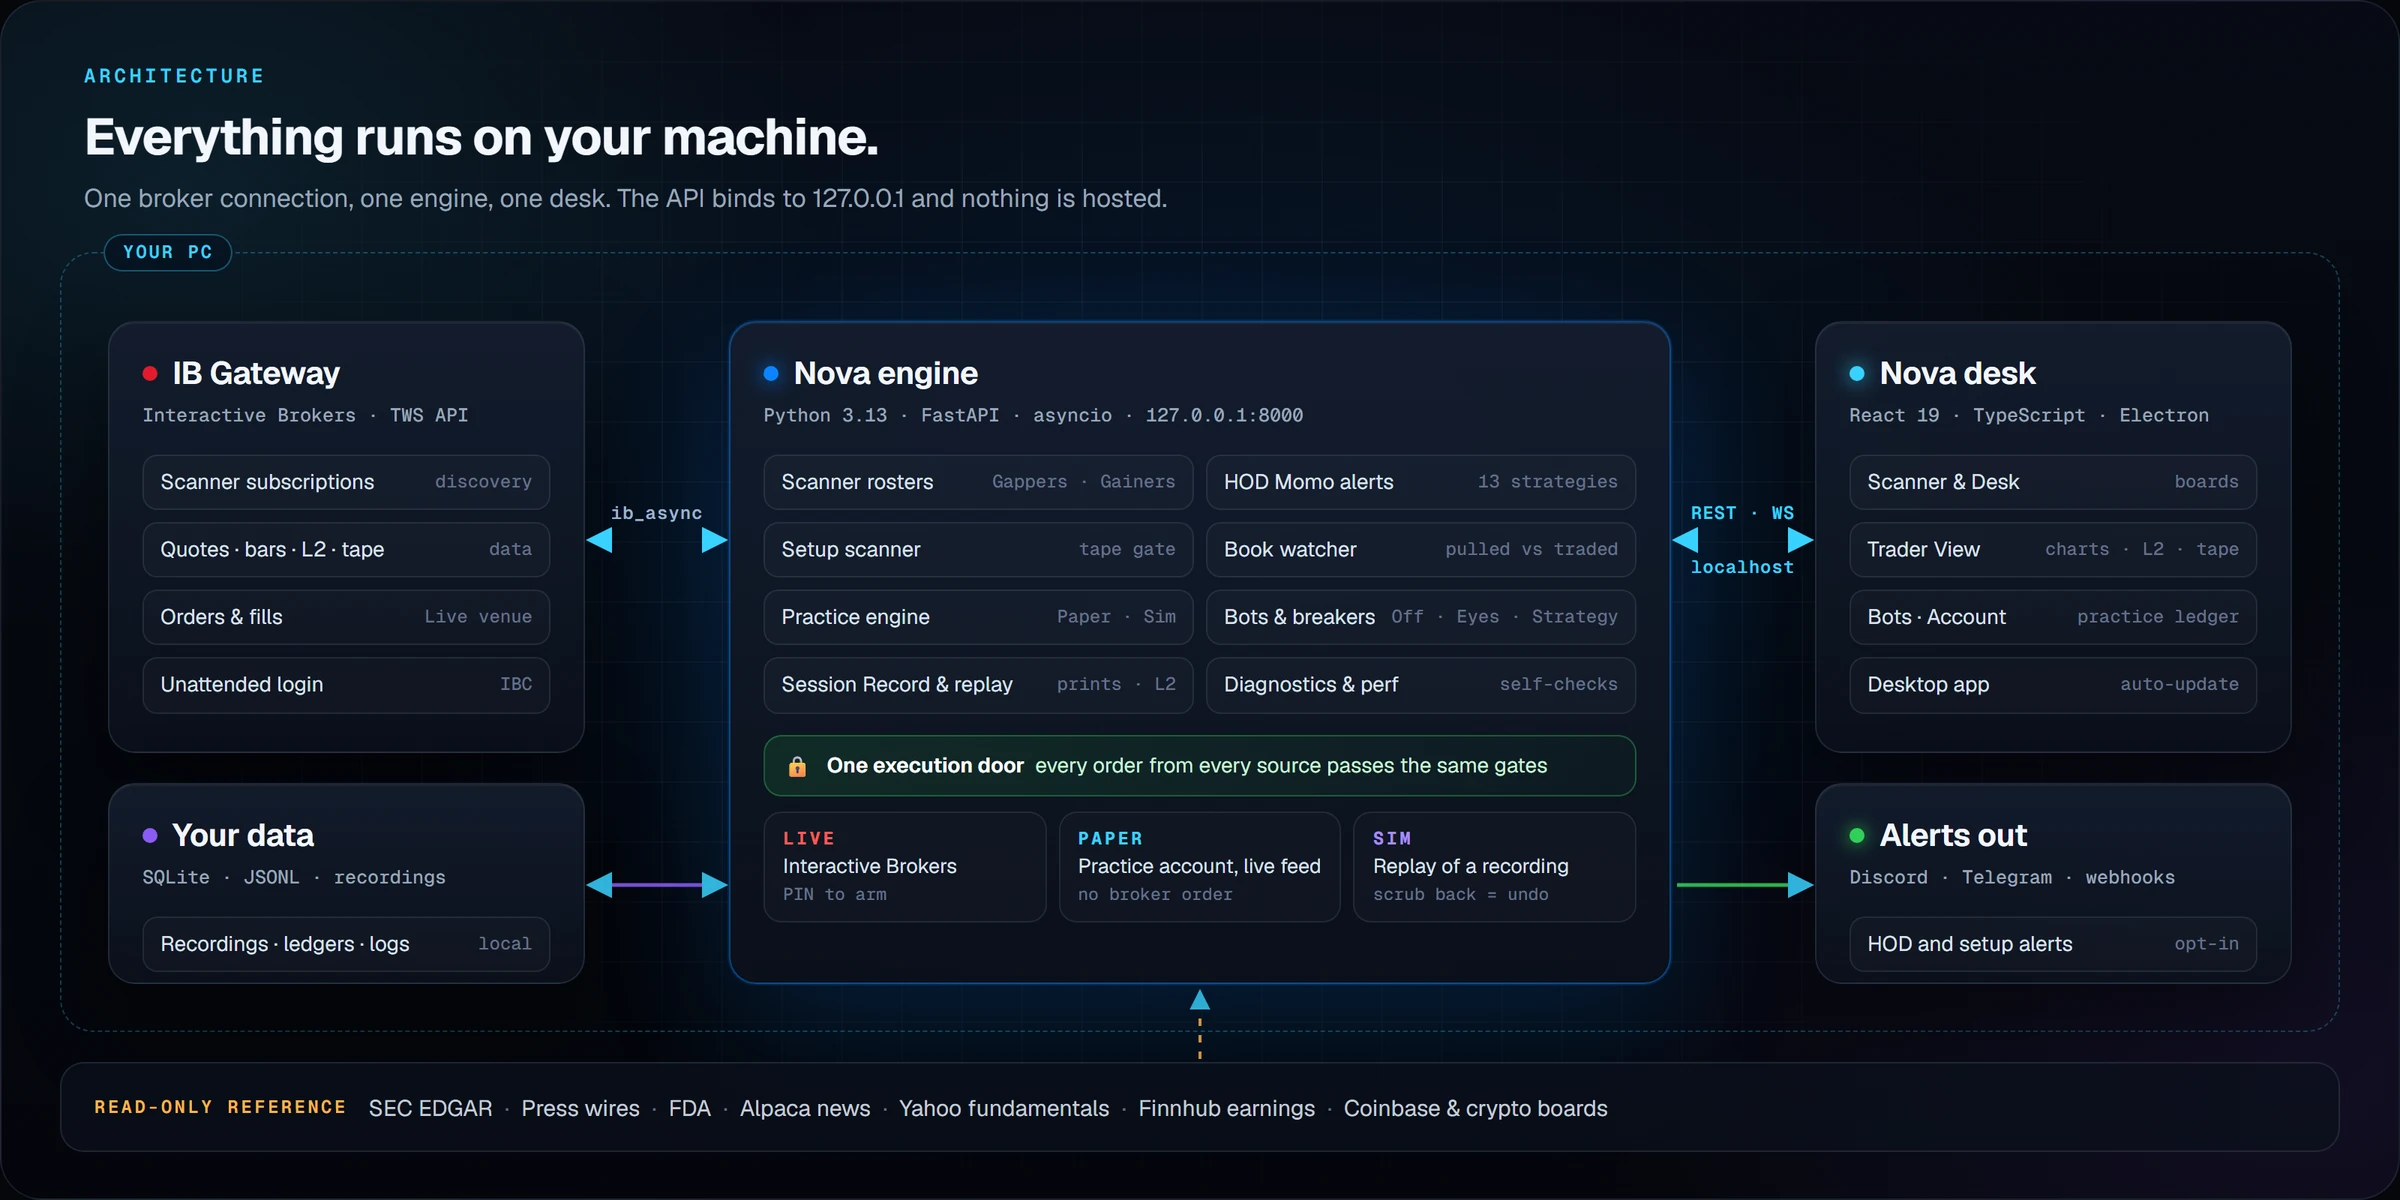Select the Quotes · bars · L2 · tape row
Viewport: 2400px width, 1200px height.
[x=346, y=549]
